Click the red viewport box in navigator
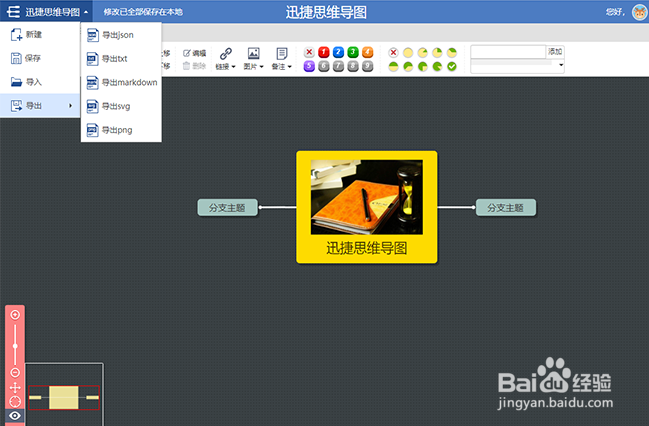This screenshot has width=649, height=426. (x=64, y=397)
